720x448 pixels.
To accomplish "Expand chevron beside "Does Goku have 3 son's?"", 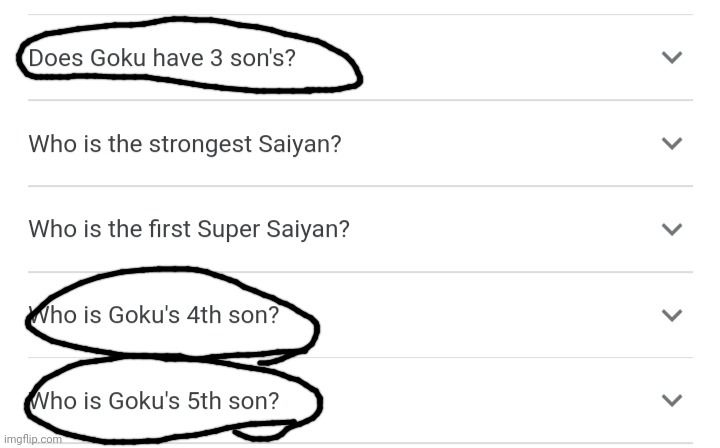I will click(x=672, y=57).
